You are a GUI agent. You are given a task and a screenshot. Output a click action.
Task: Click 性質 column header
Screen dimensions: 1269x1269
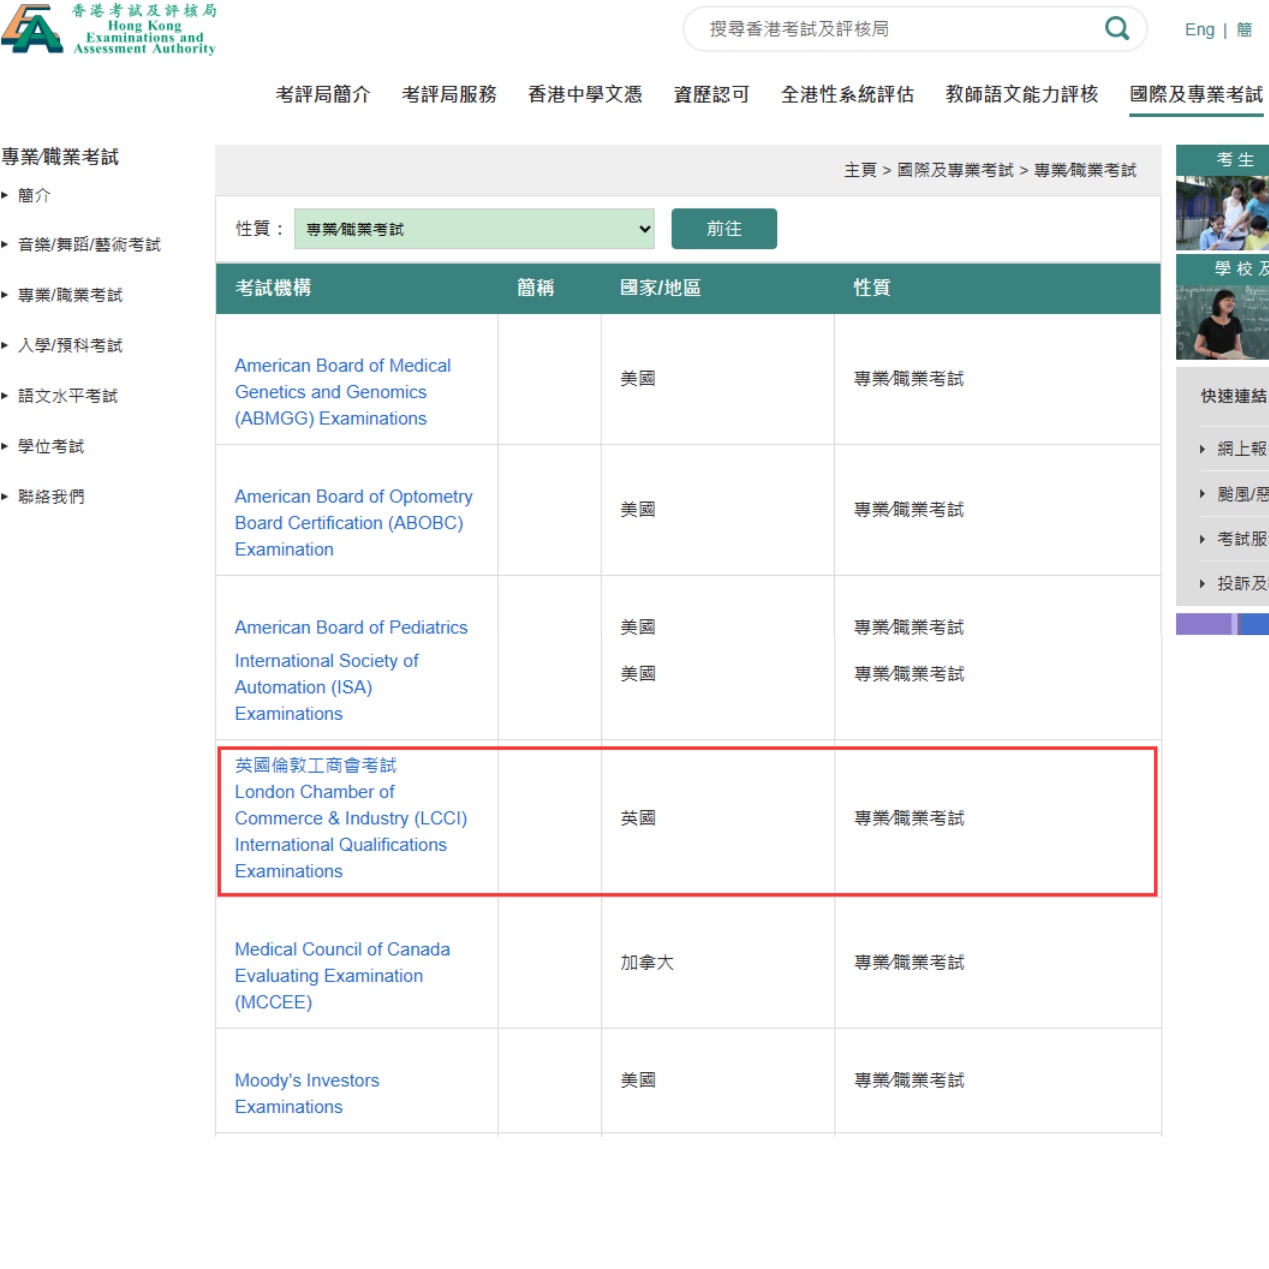coord(872,288)
